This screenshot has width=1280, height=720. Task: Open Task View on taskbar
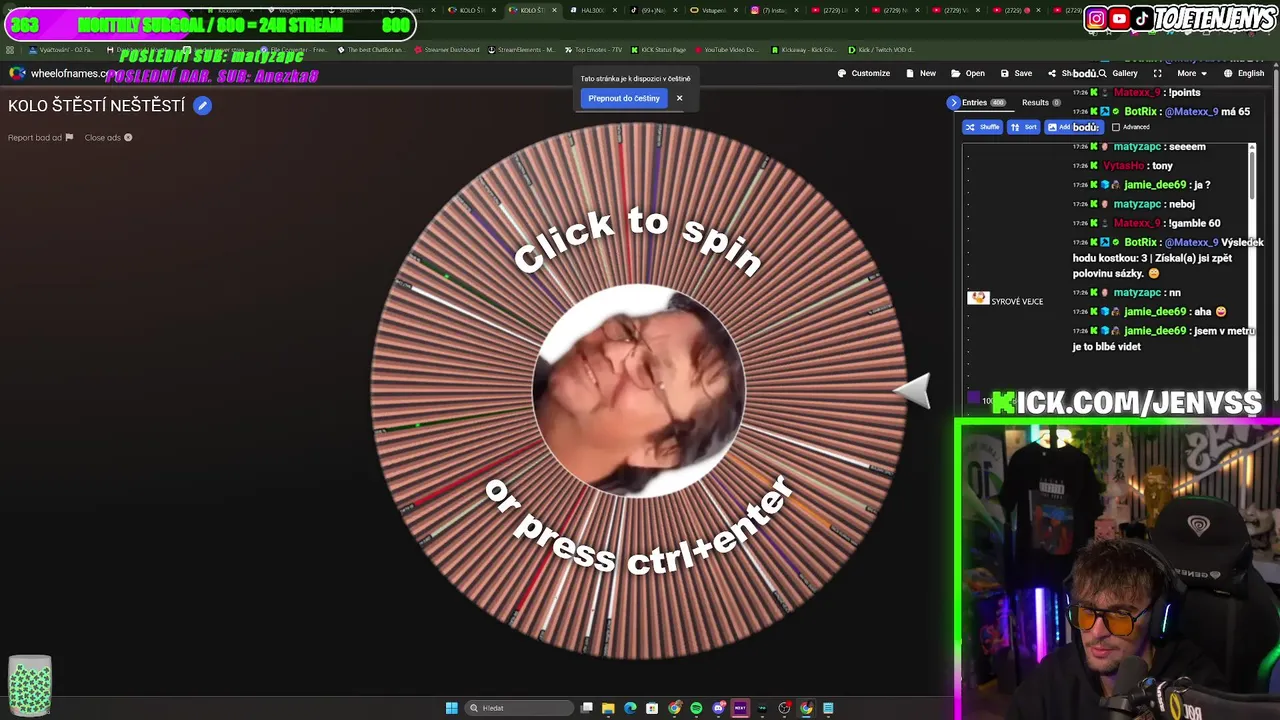[587, 708]
